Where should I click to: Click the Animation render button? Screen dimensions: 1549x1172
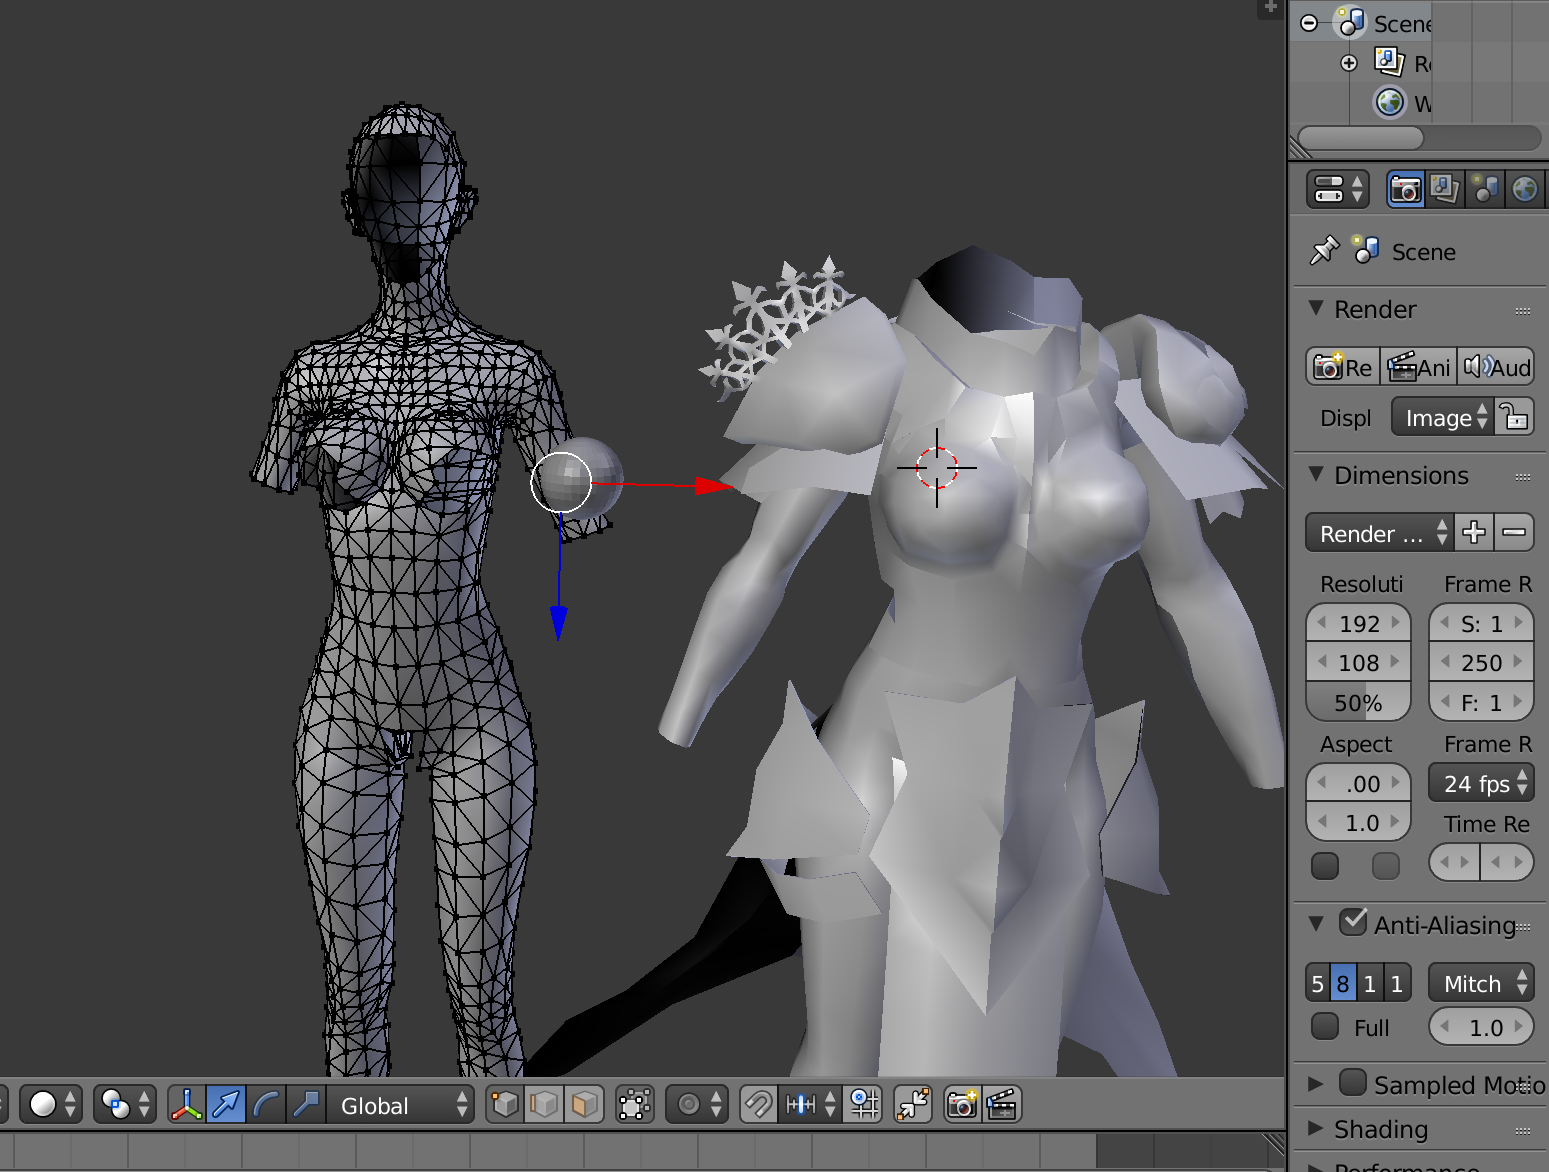pyautogui.click(x=1419, y=367)
